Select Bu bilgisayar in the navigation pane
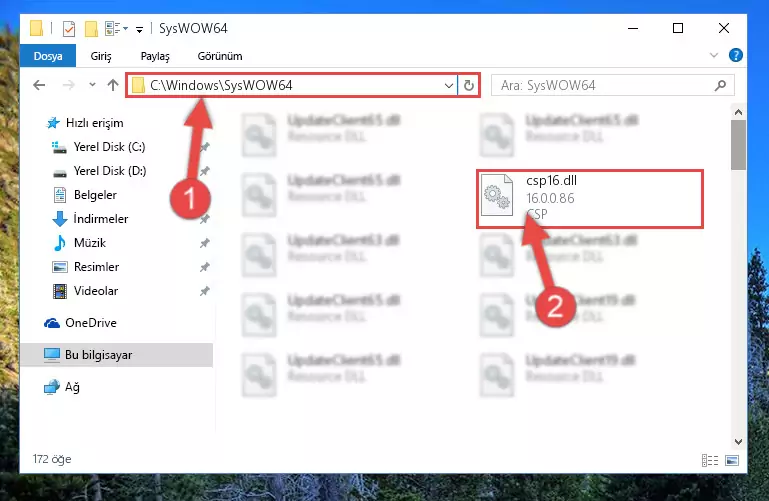Screen dimensions: 769x501 116,354
